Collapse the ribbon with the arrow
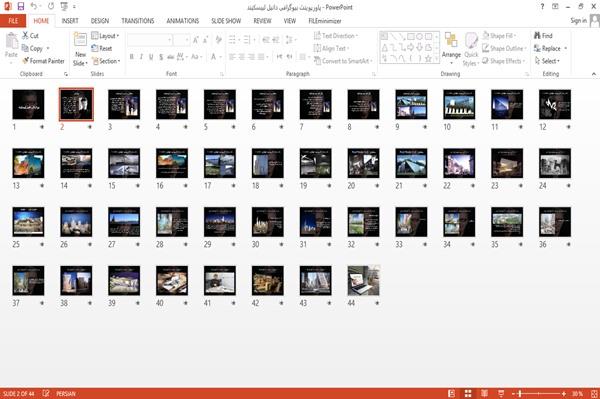This screenshot has width=600, height=399. pyautogui.click(x=593, y=74)
